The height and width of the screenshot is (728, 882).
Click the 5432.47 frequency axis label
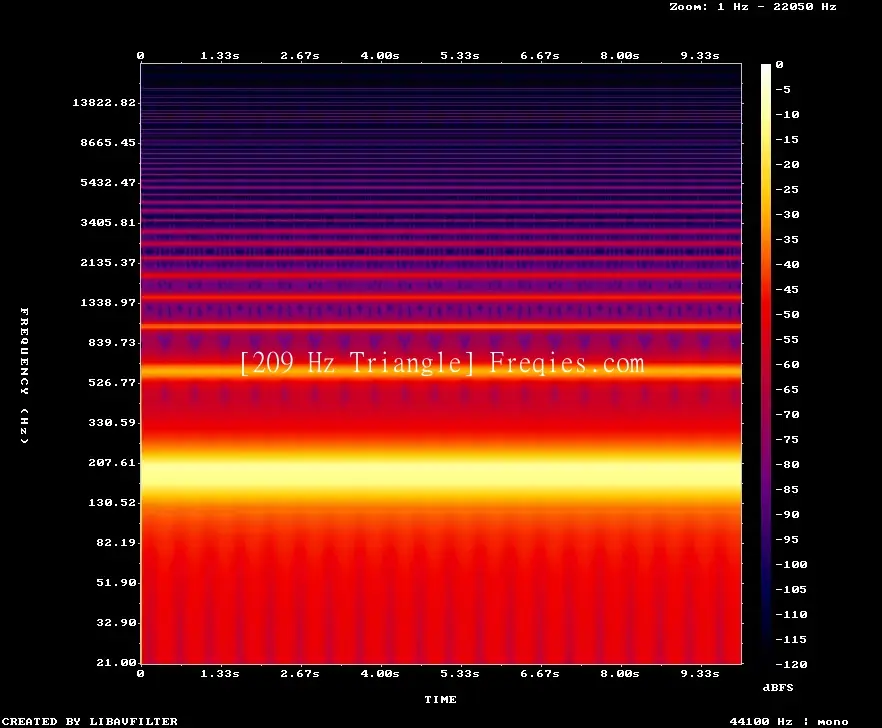pyautogui.click(x=108, y=182)
